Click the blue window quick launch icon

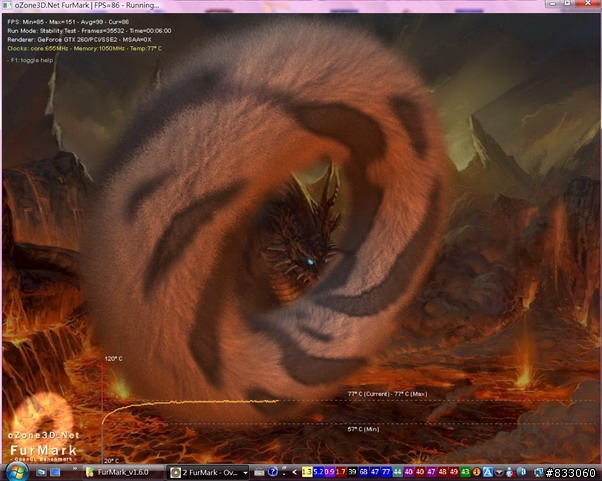click(55, 472)
